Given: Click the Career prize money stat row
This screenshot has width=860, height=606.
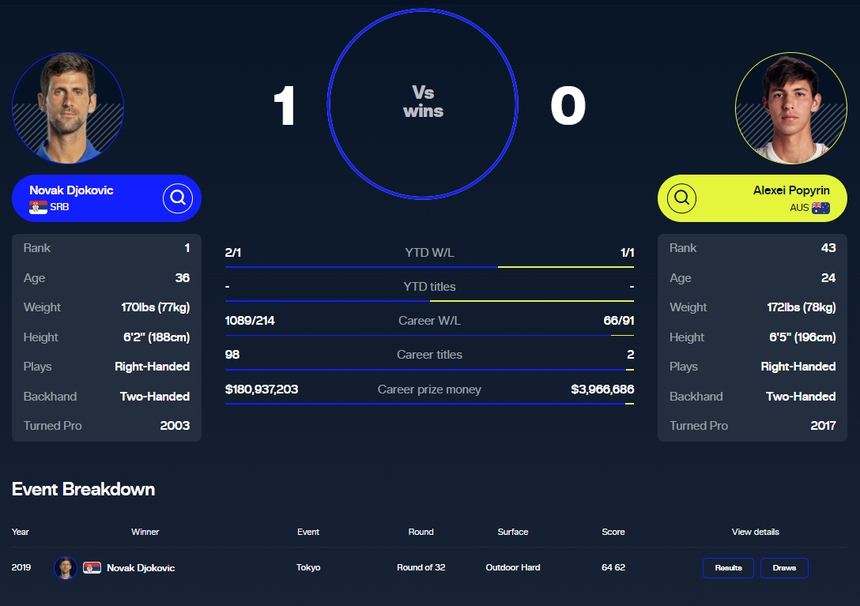Looking at the screenshot, I should pos(429,389).
